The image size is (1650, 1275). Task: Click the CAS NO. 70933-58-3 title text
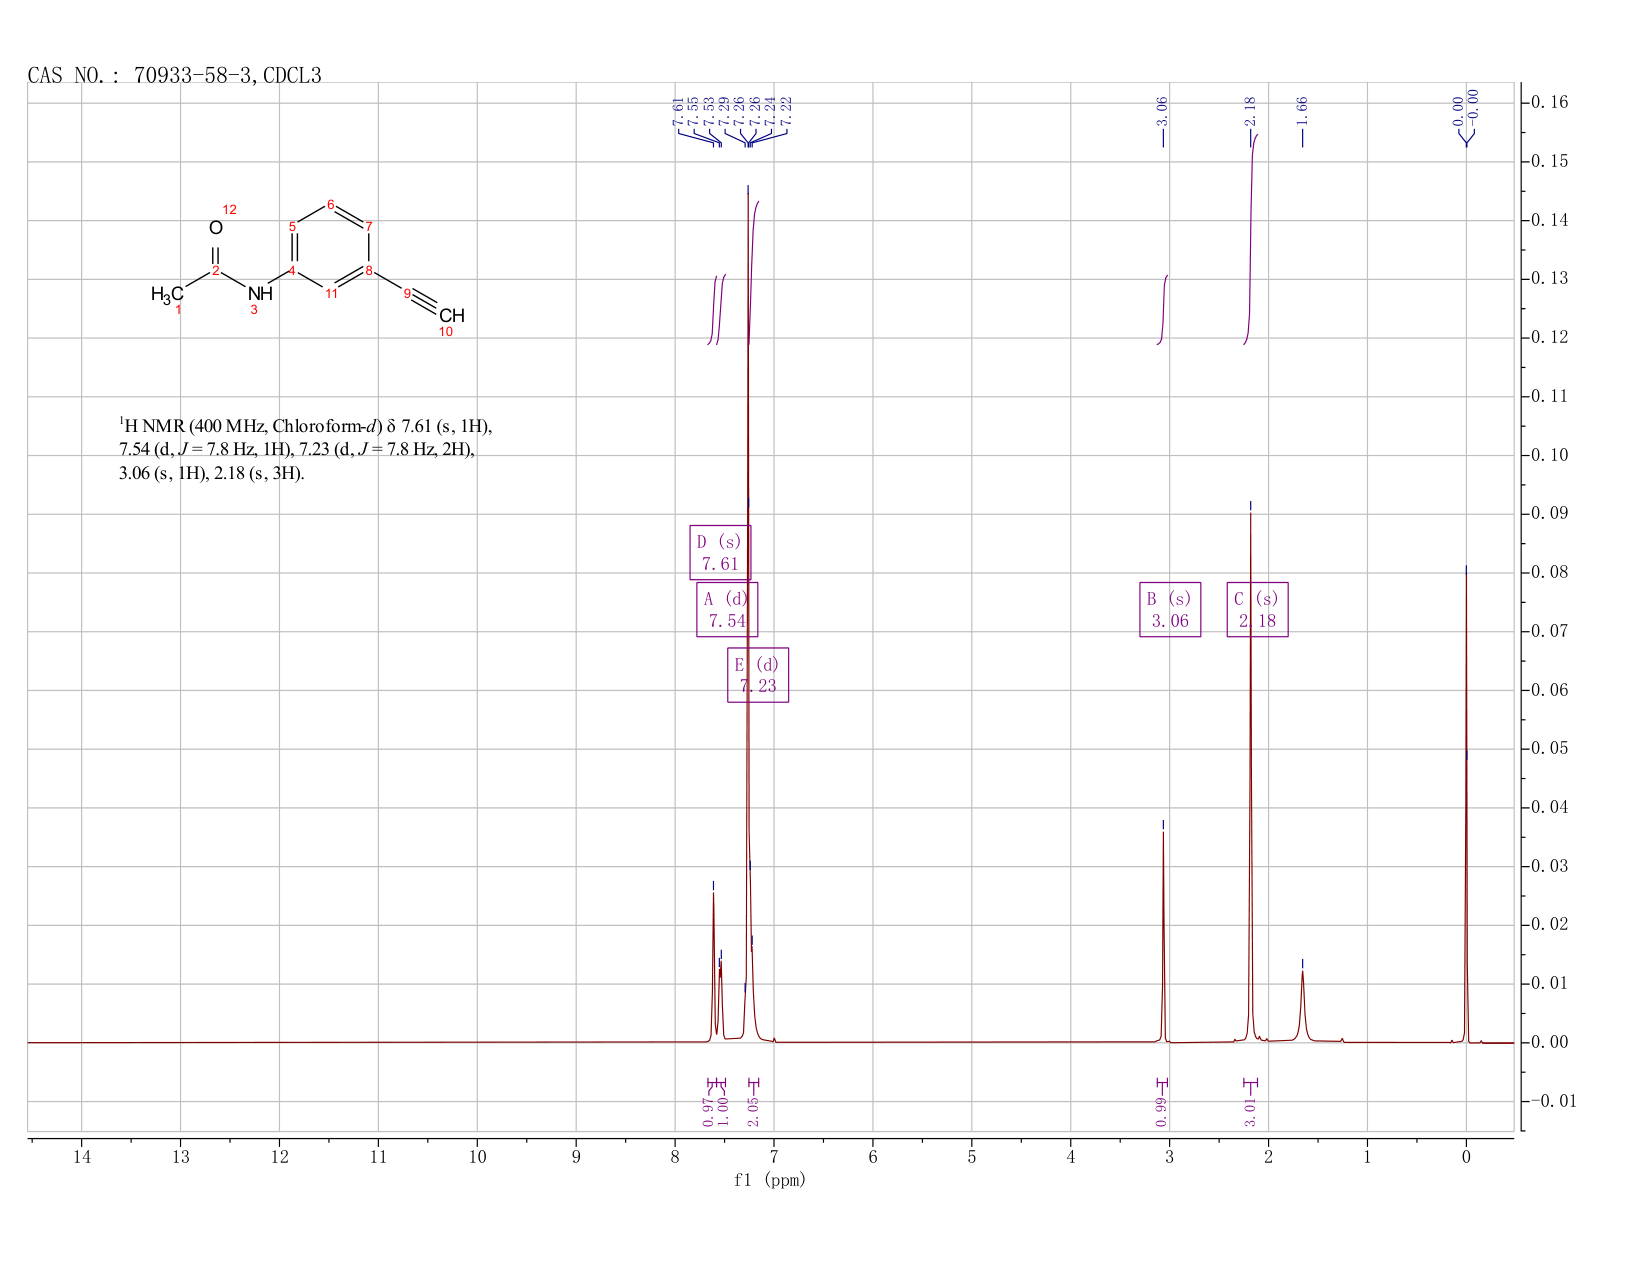[175, 75]
